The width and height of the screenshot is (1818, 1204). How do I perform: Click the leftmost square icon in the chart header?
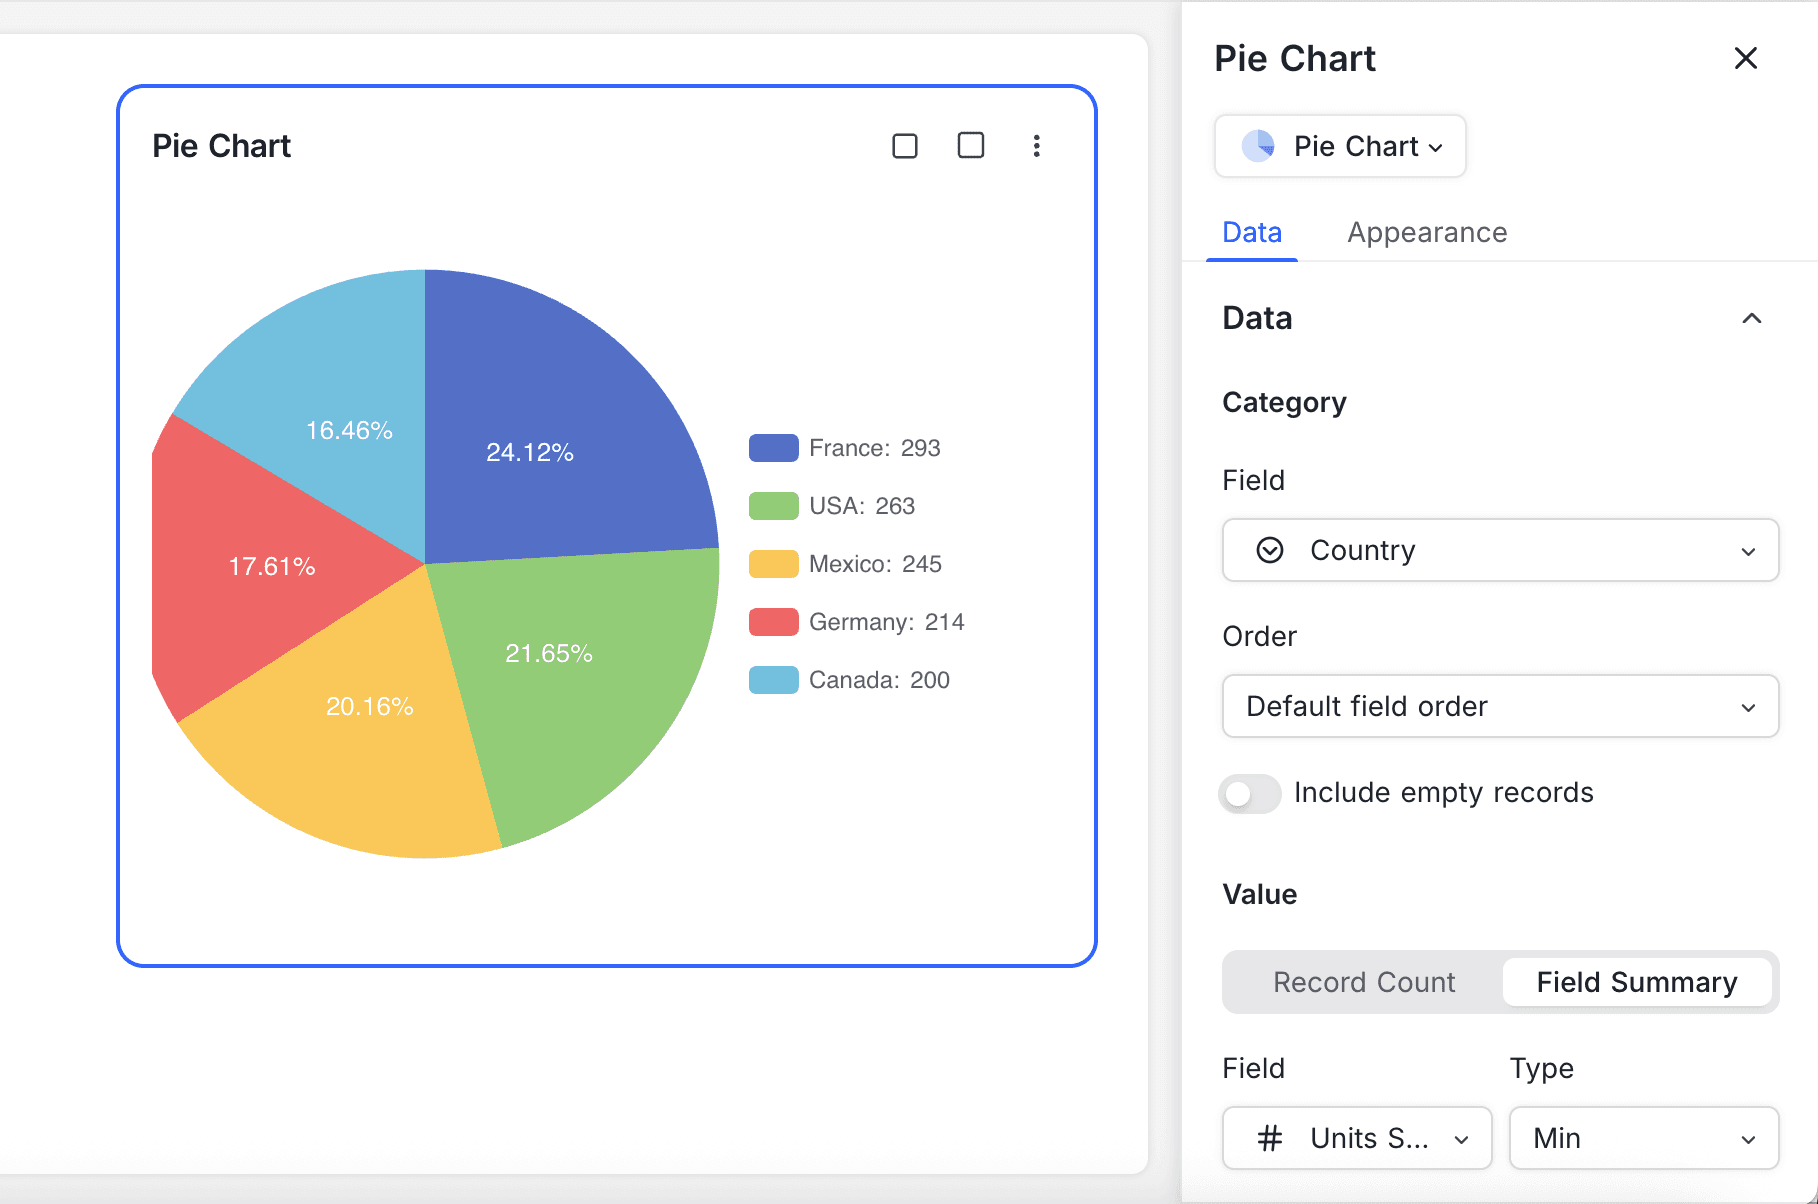(x=904, y=146)
